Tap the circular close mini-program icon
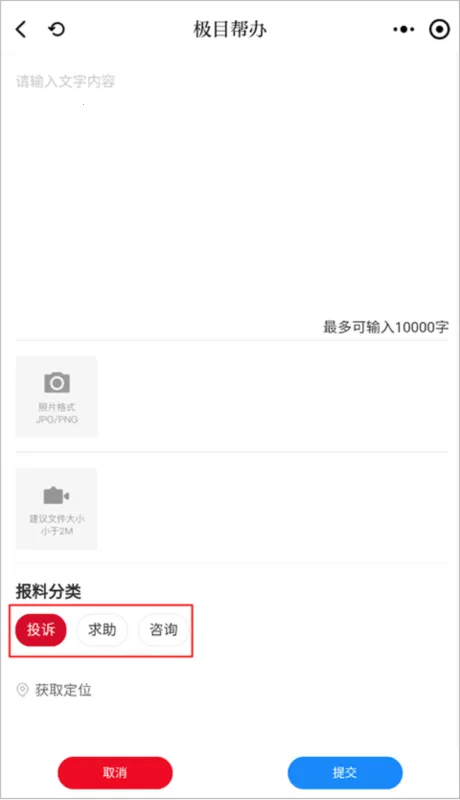Viewport: 460px width, 800px height. coord(439,30)
